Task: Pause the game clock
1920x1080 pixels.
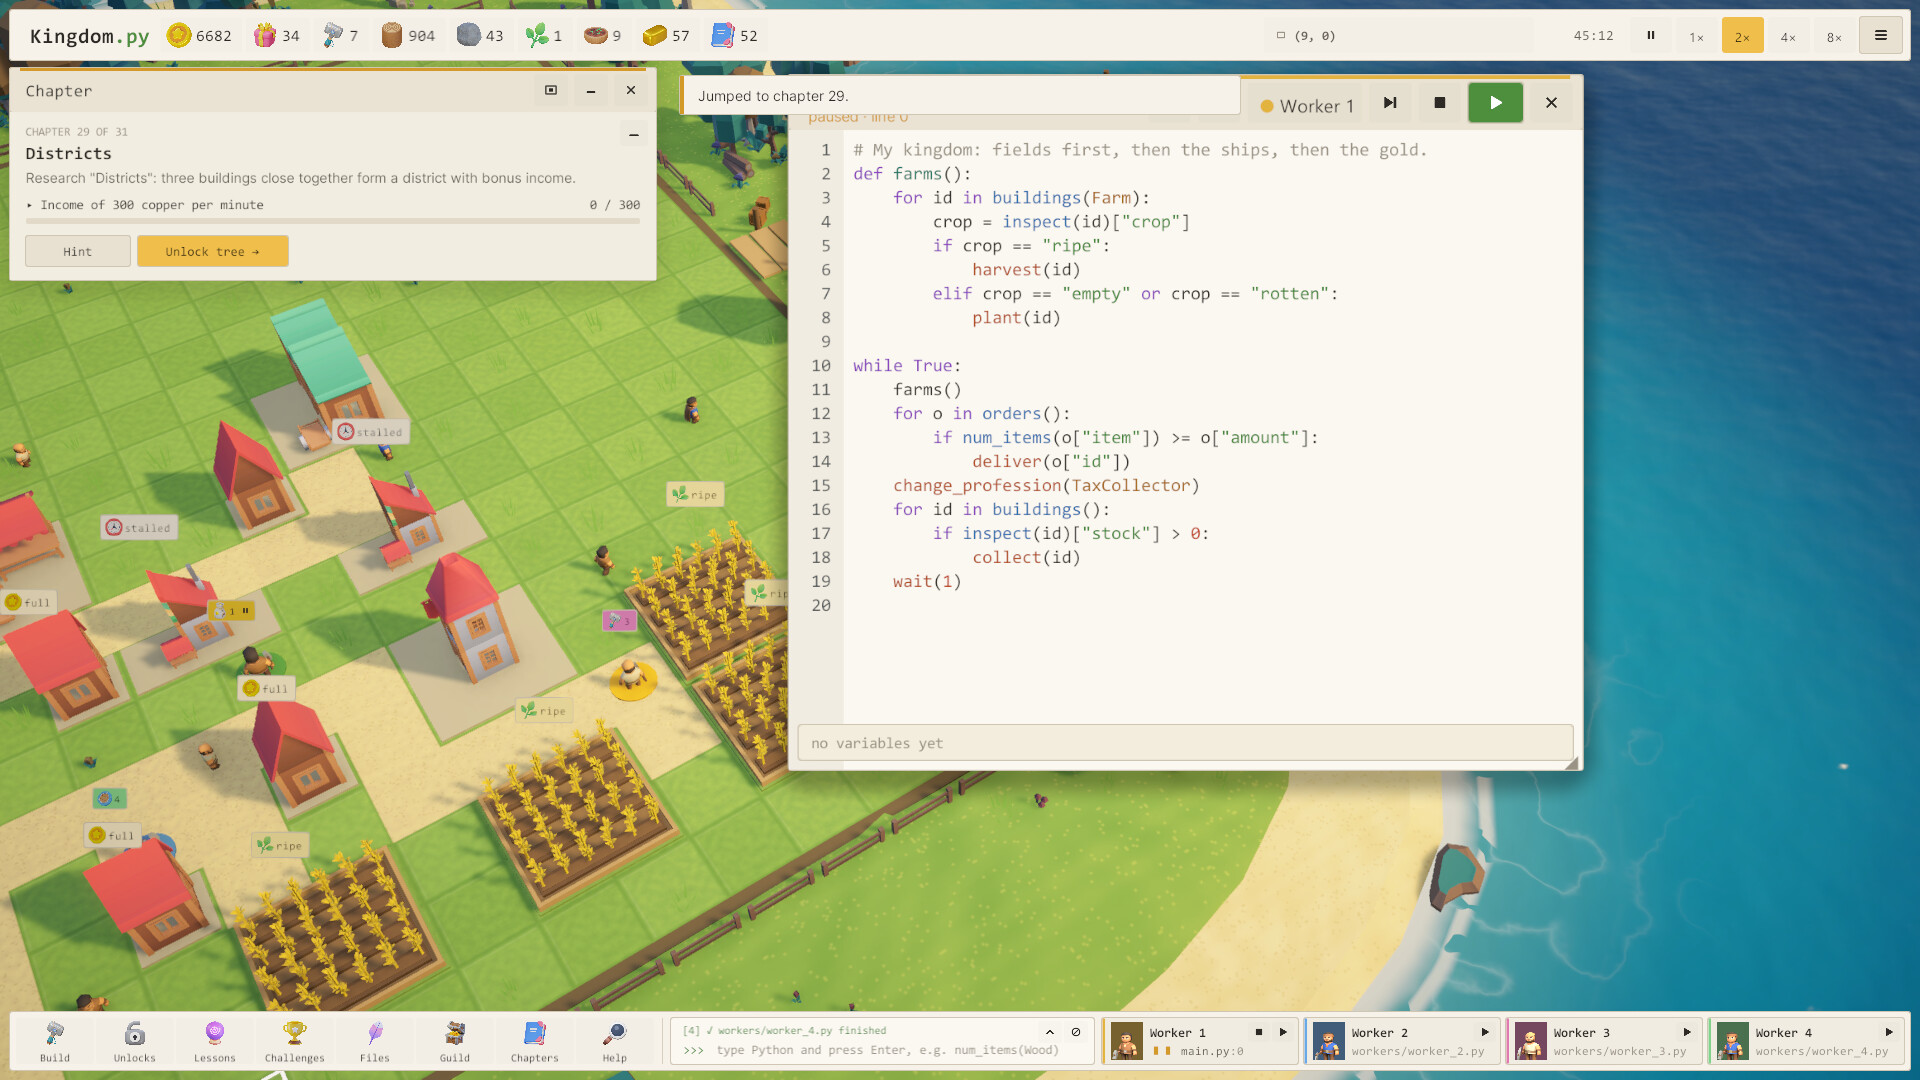Action: pos(1651,36)
